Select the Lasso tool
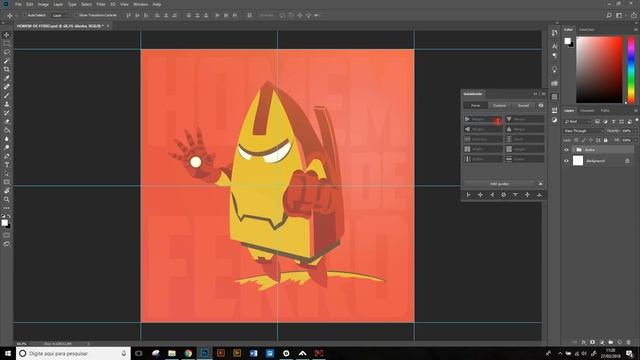Viewport: 640px width, 360px height. (7, 52)
